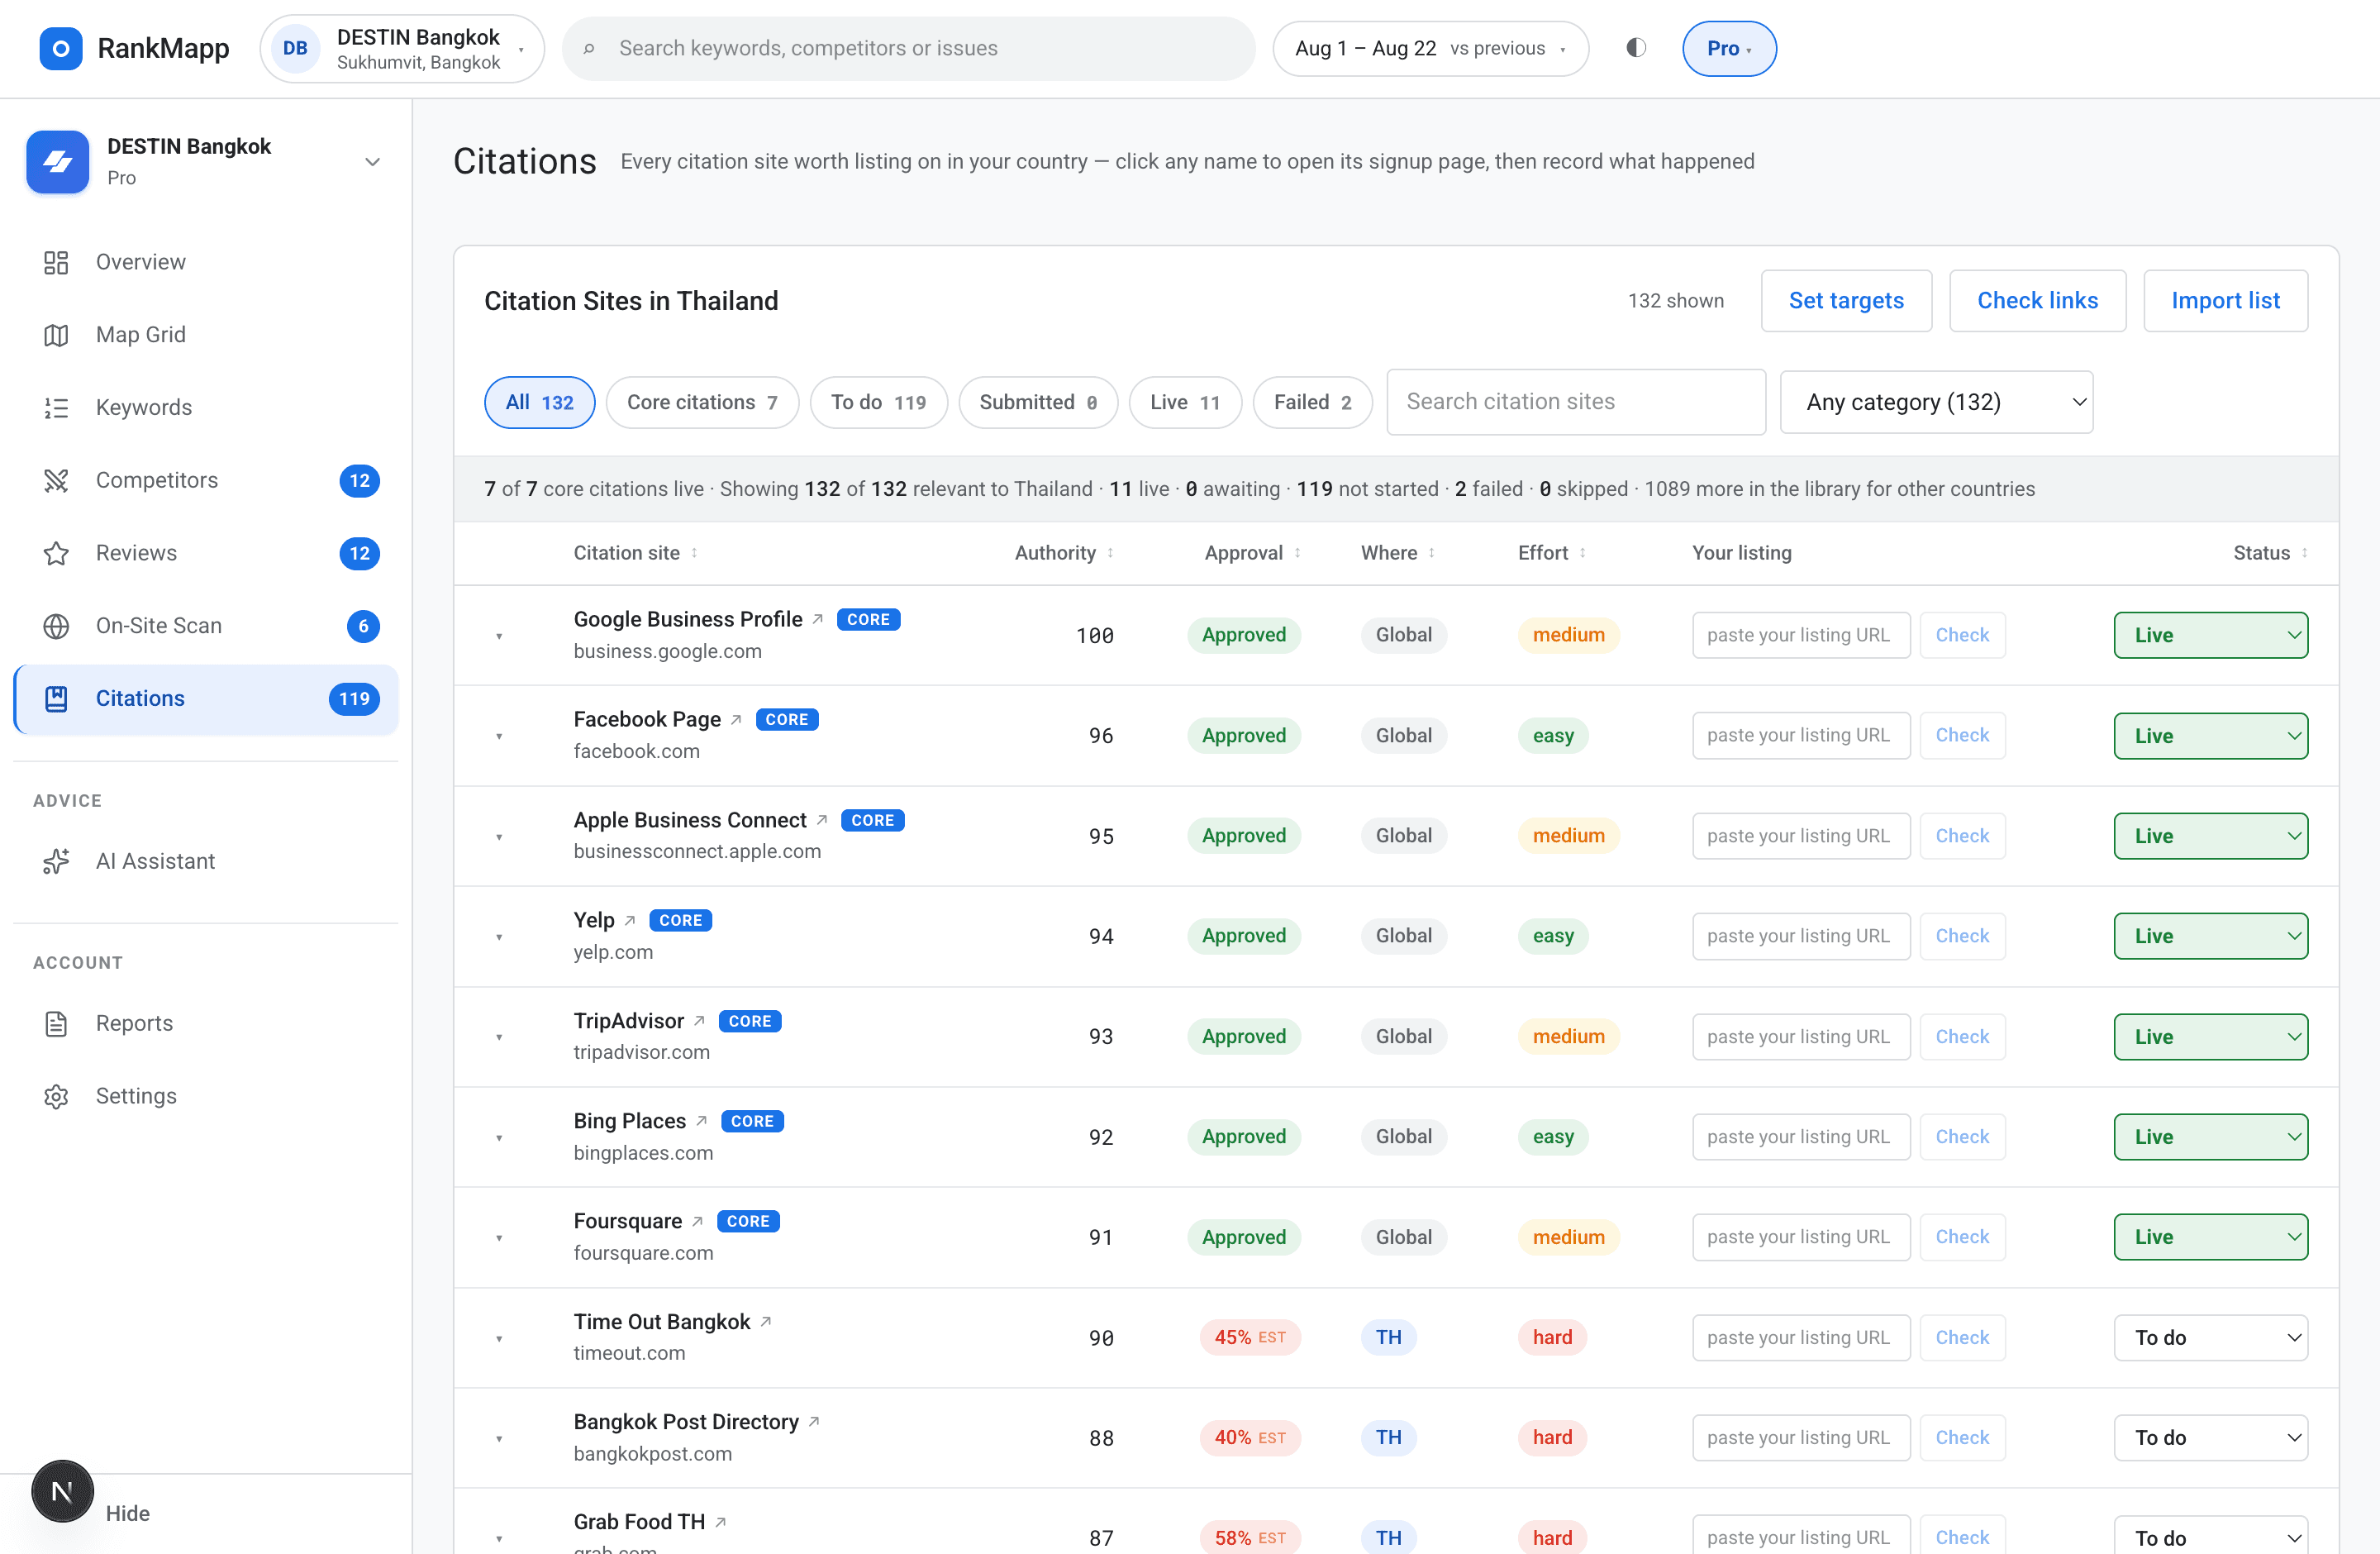
Task: Click the Competitors crossed swords icon
Action: point(56,480)
